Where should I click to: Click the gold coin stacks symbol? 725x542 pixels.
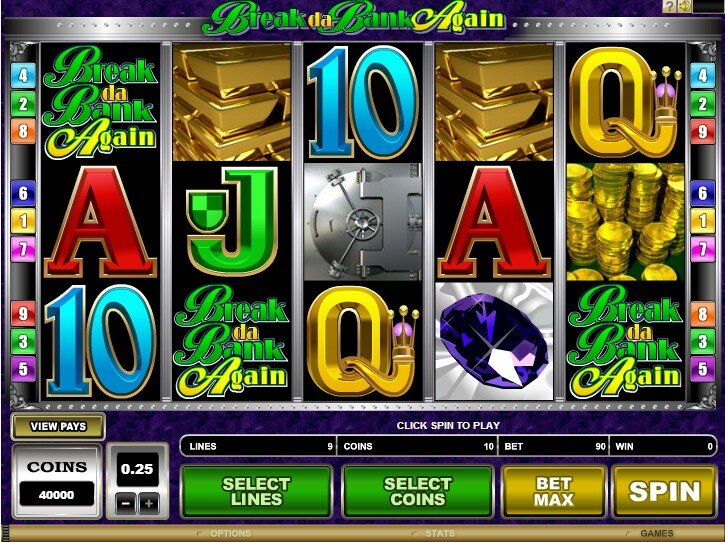625,222
